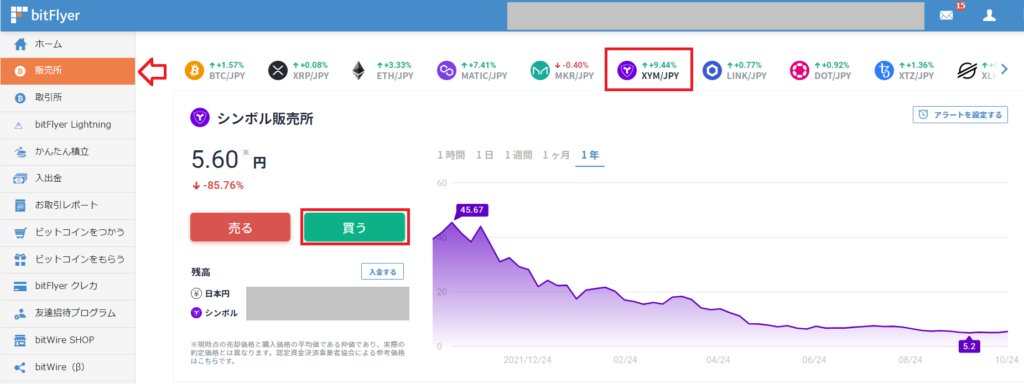Select the partially visible XLM coin icon

tap(967, 70)
